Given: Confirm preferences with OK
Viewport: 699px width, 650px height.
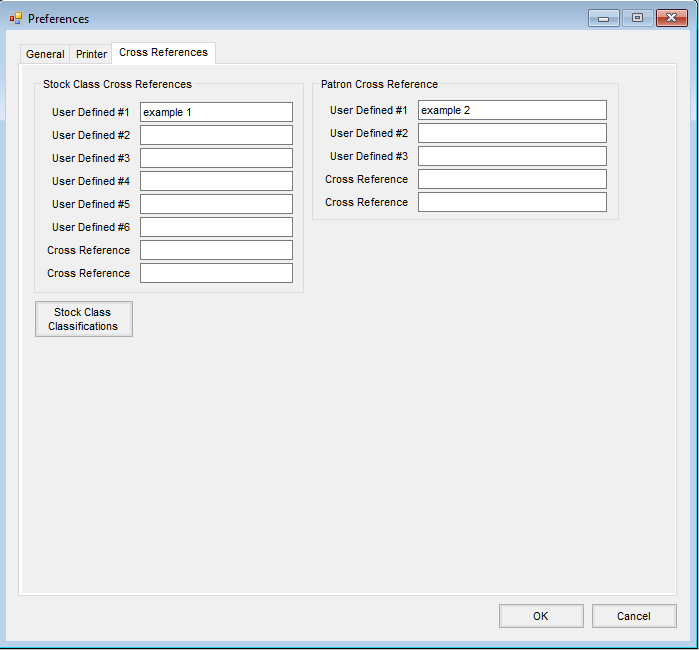Looking at the screenshot, I should (541, 616).
